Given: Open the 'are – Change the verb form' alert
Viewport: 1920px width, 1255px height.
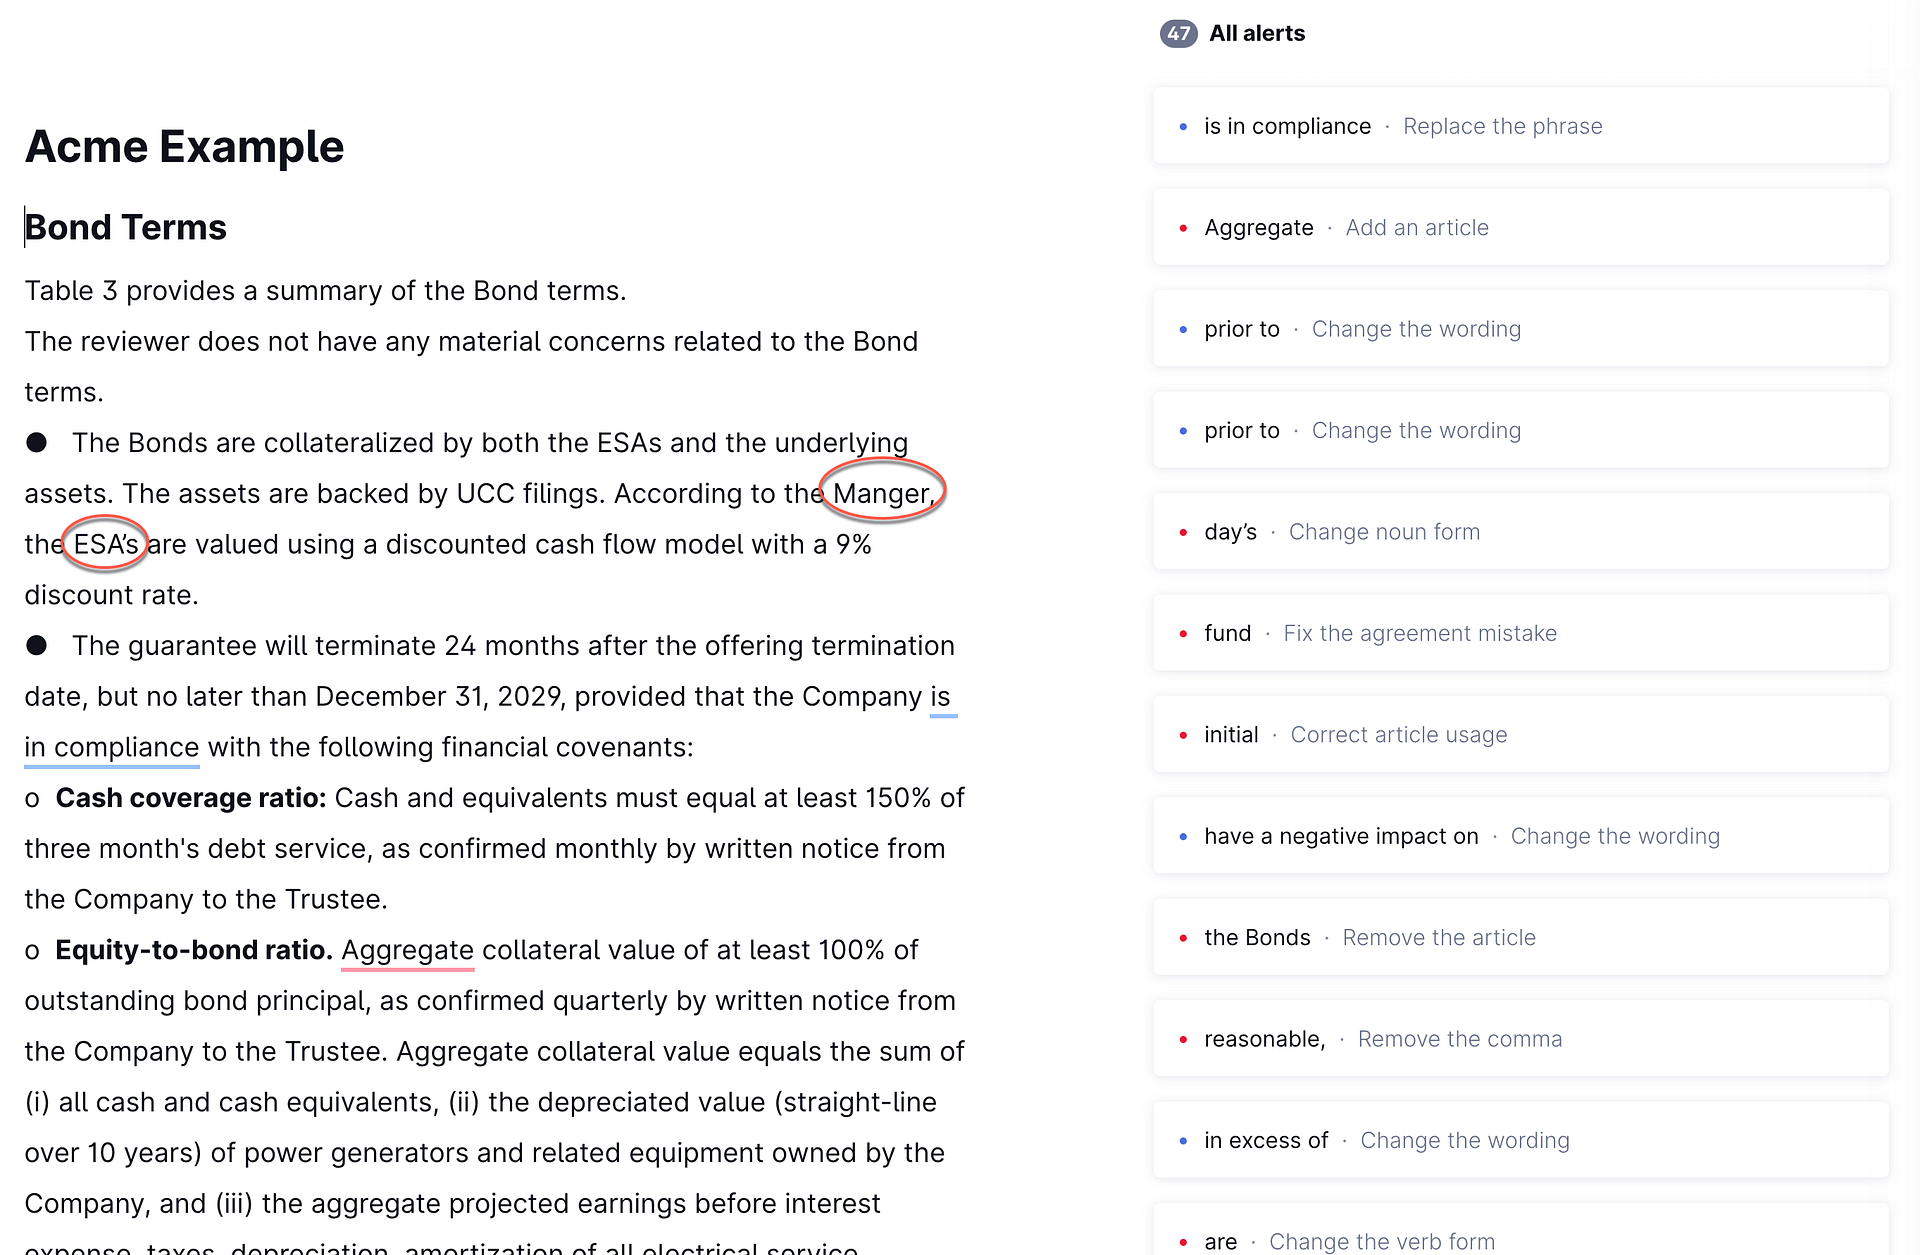Looking at the screenshot, I should [x=1521, y=1230].
